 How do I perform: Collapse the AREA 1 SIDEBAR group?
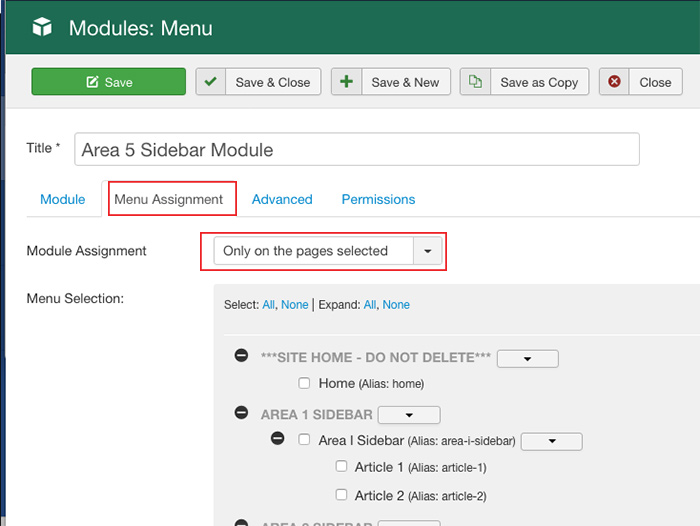point(241,413)
